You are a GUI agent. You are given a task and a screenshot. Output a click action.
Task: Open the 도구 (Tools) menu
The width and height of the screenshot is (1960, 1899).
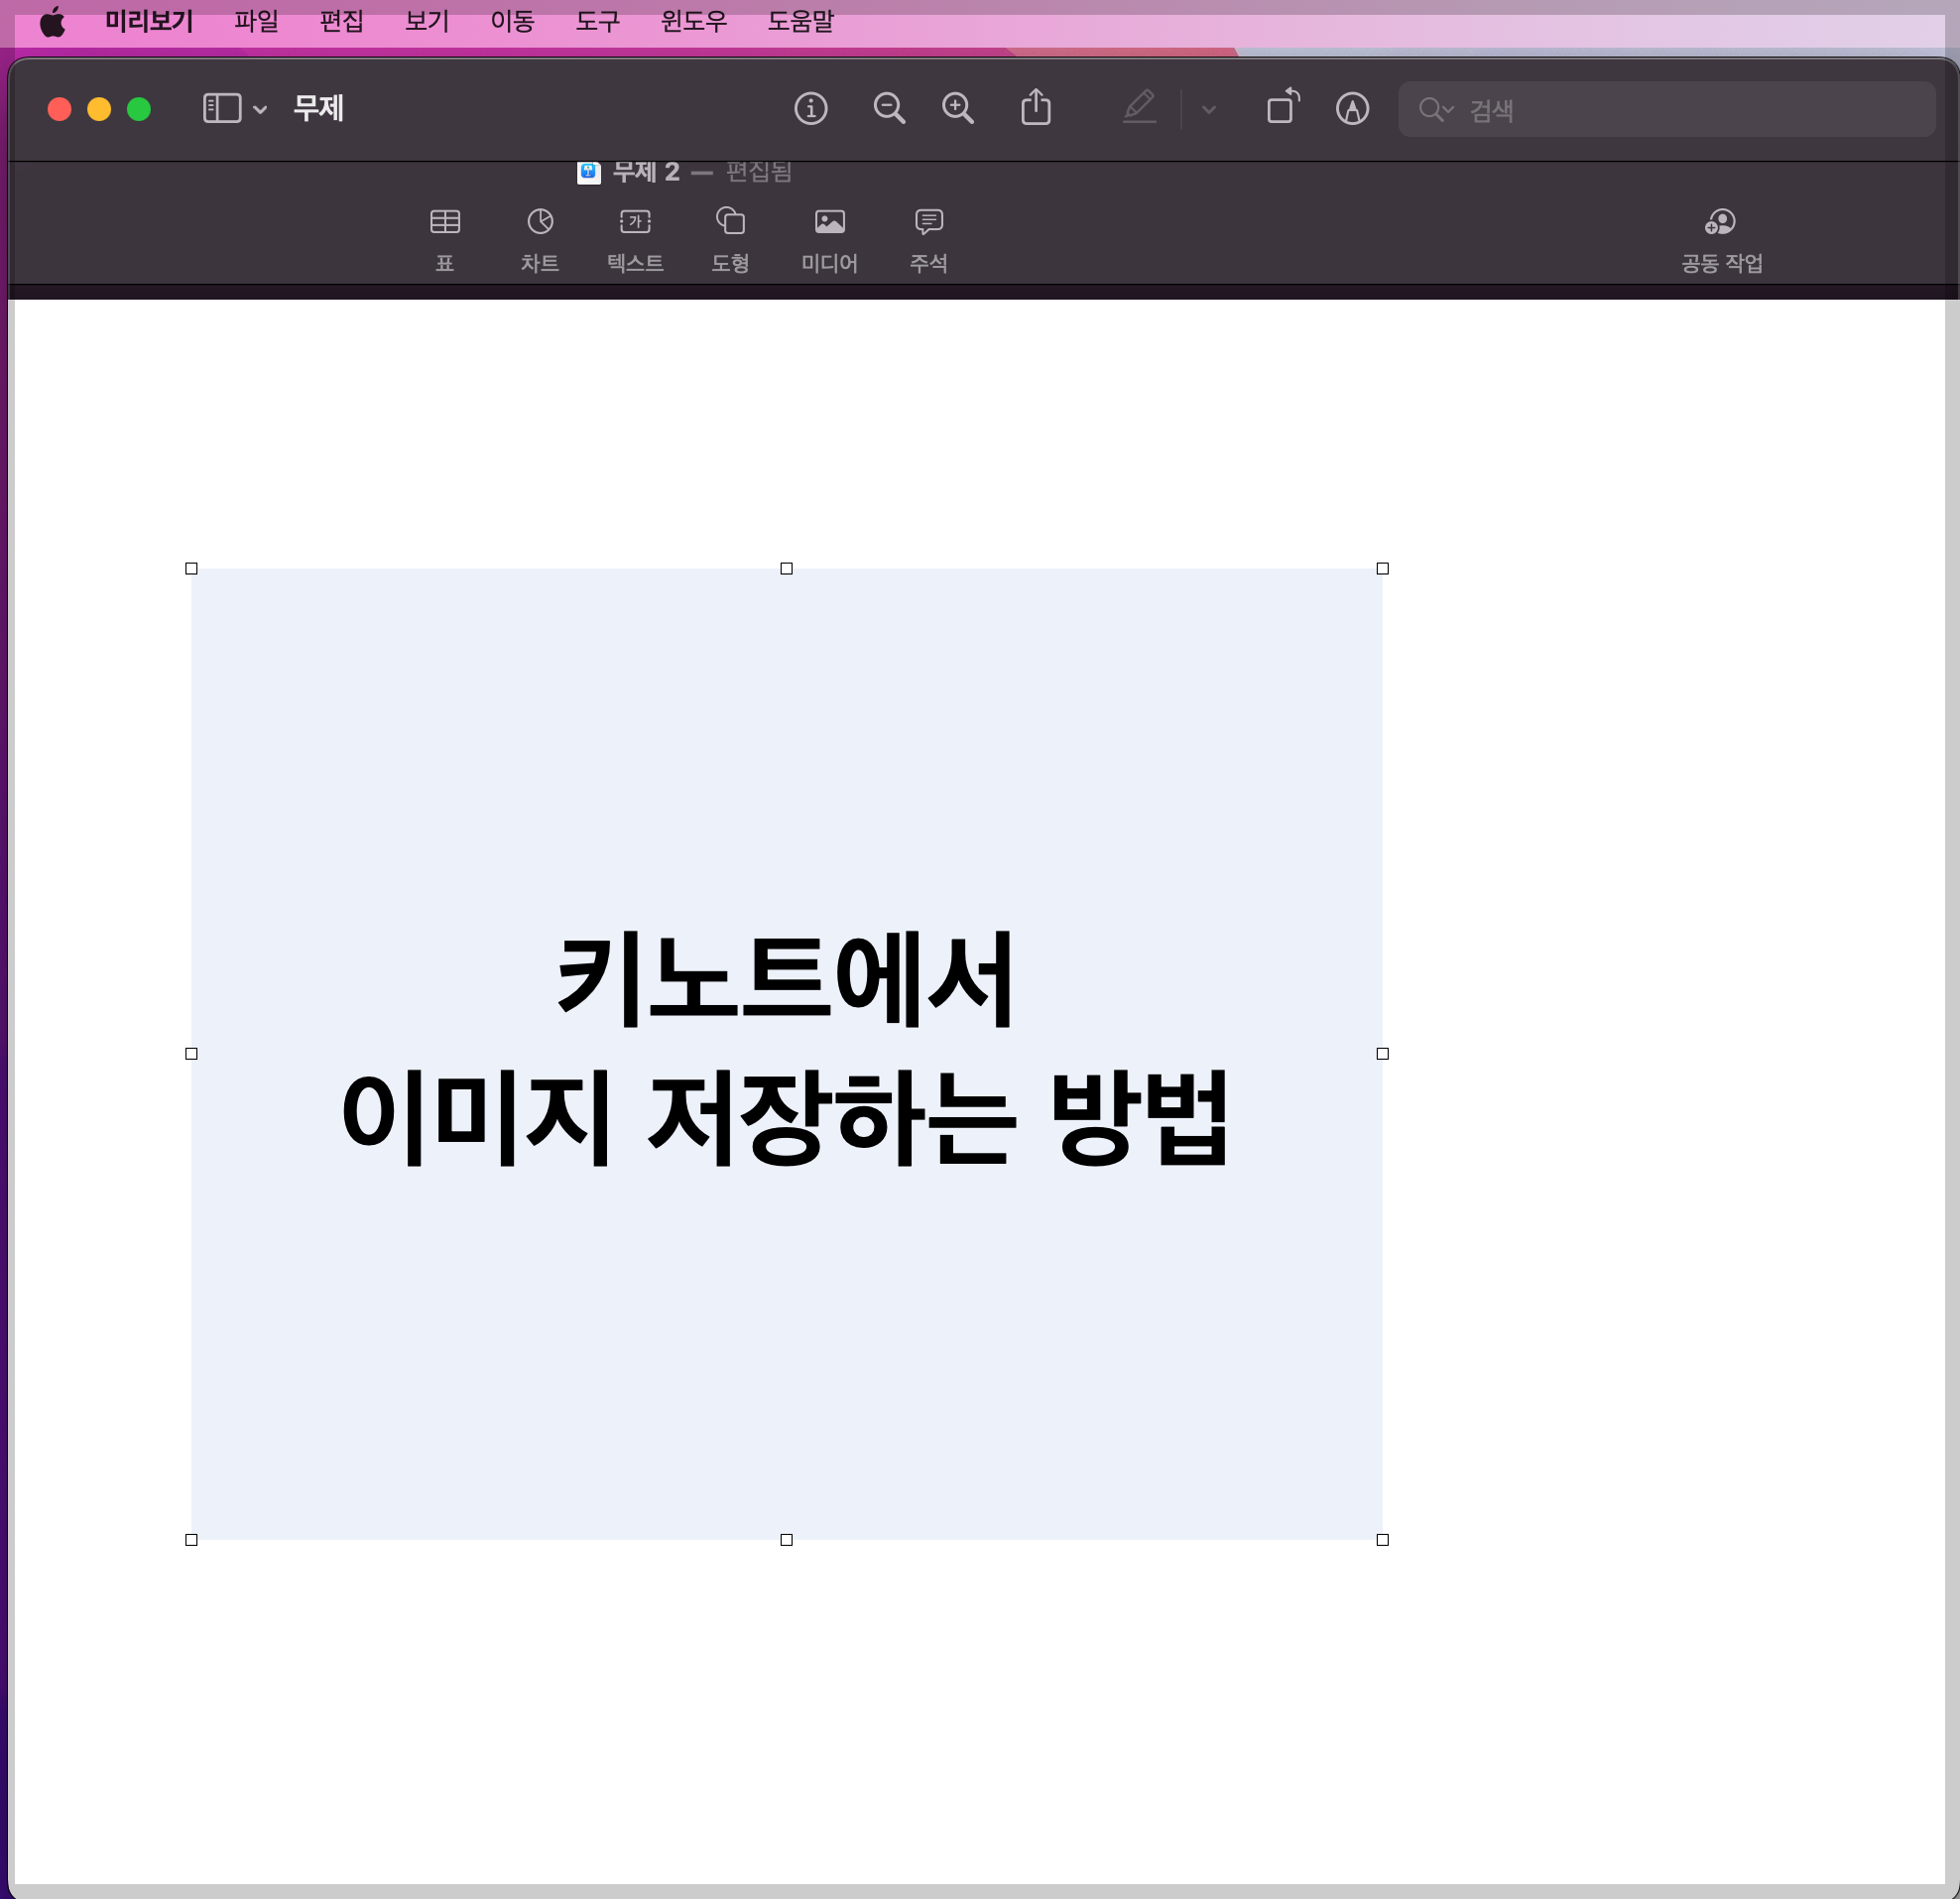(x=597, y=21)
